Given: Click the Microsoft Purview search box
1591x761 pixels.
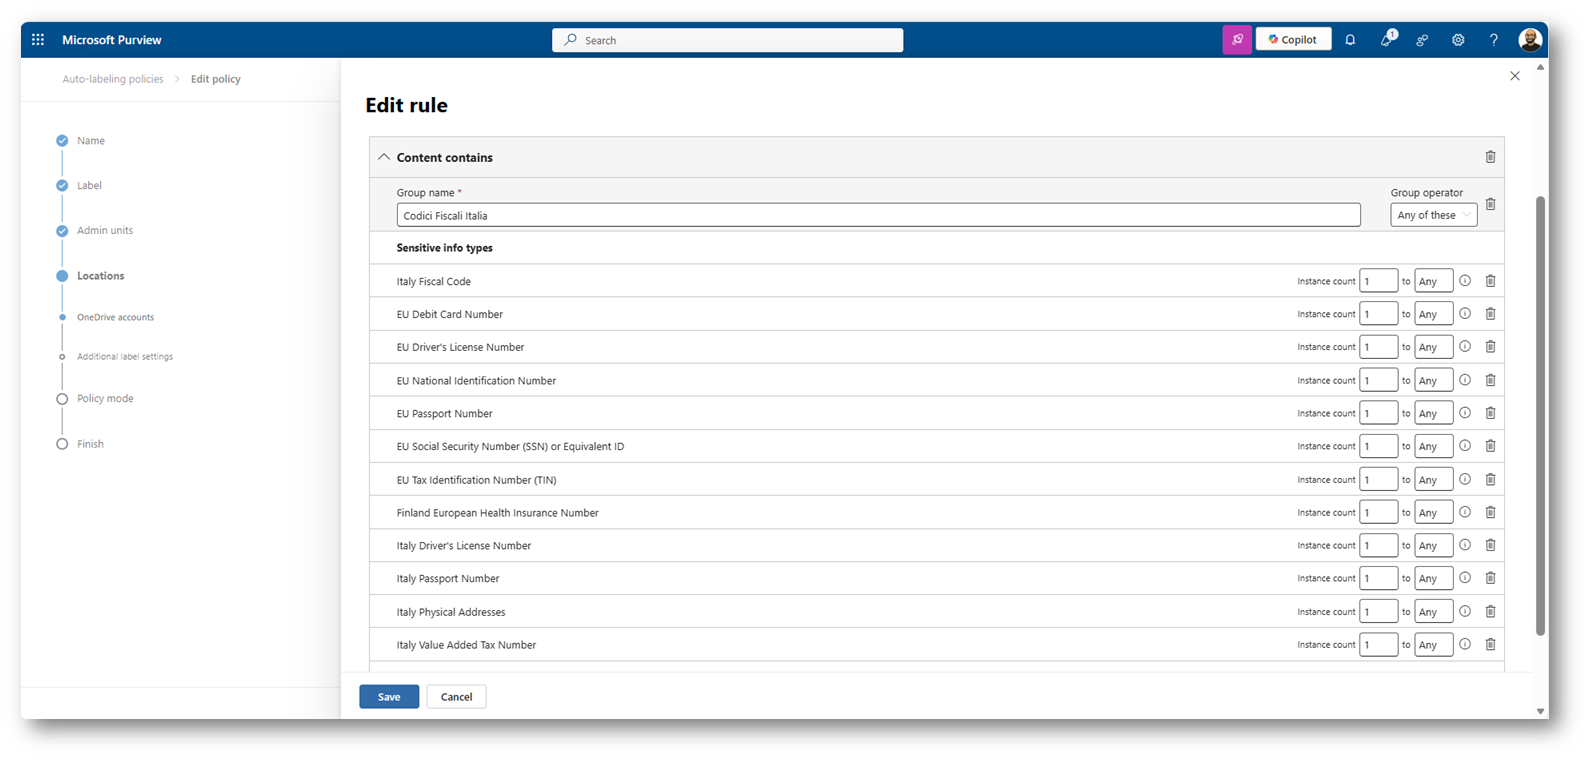Looking at the screenshot, I should click(x=727, y=40).
